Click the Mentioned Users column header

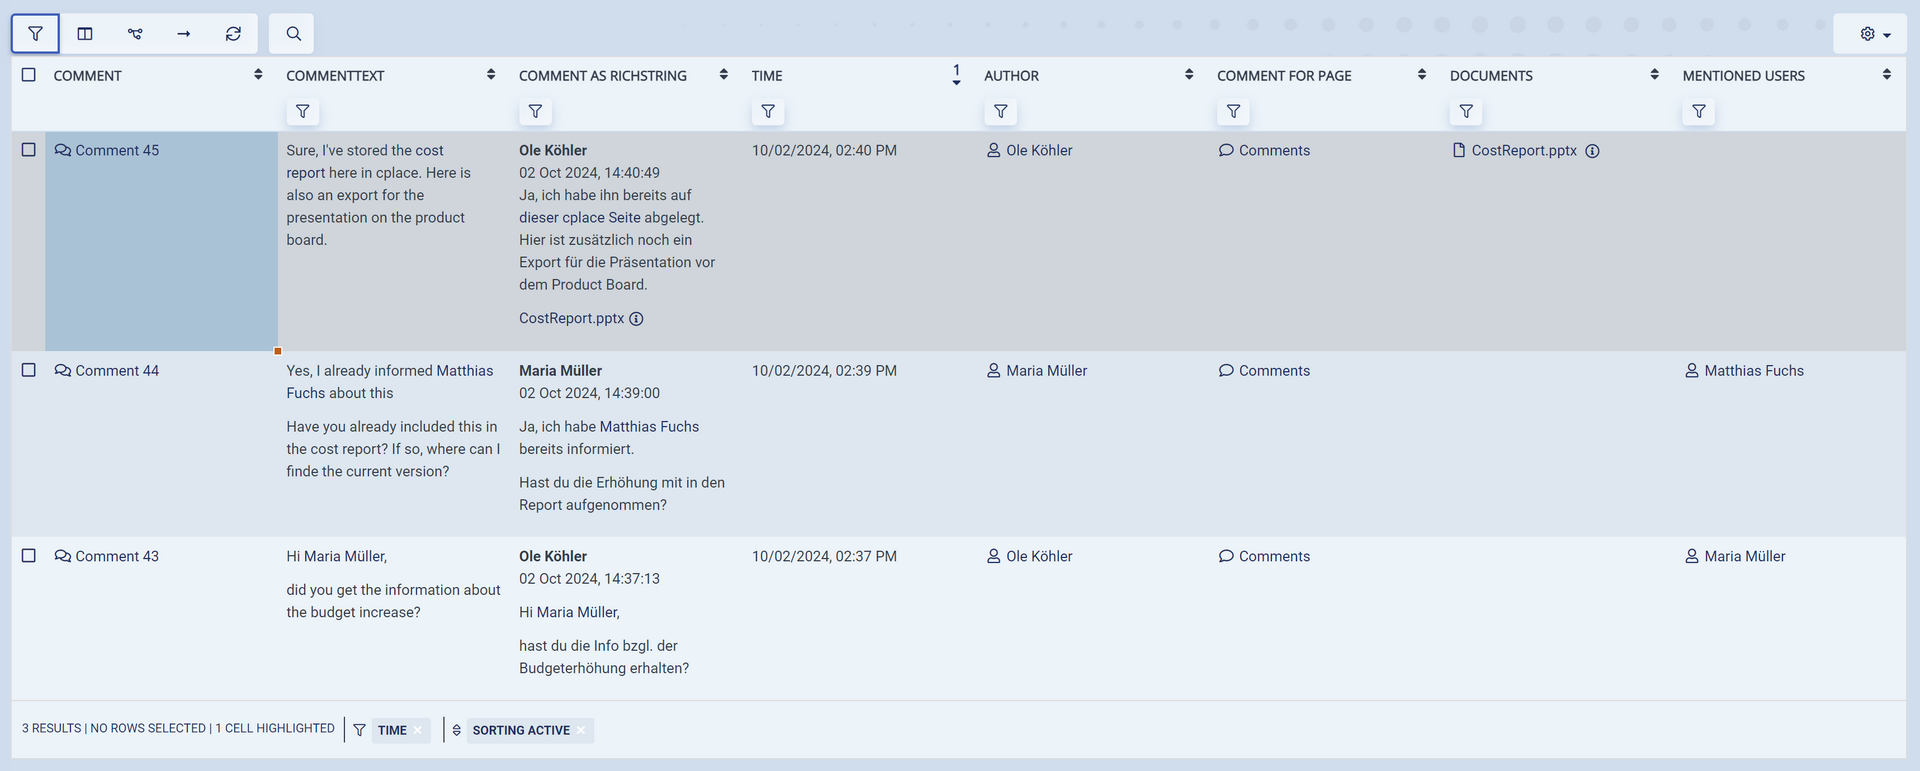1743,76
